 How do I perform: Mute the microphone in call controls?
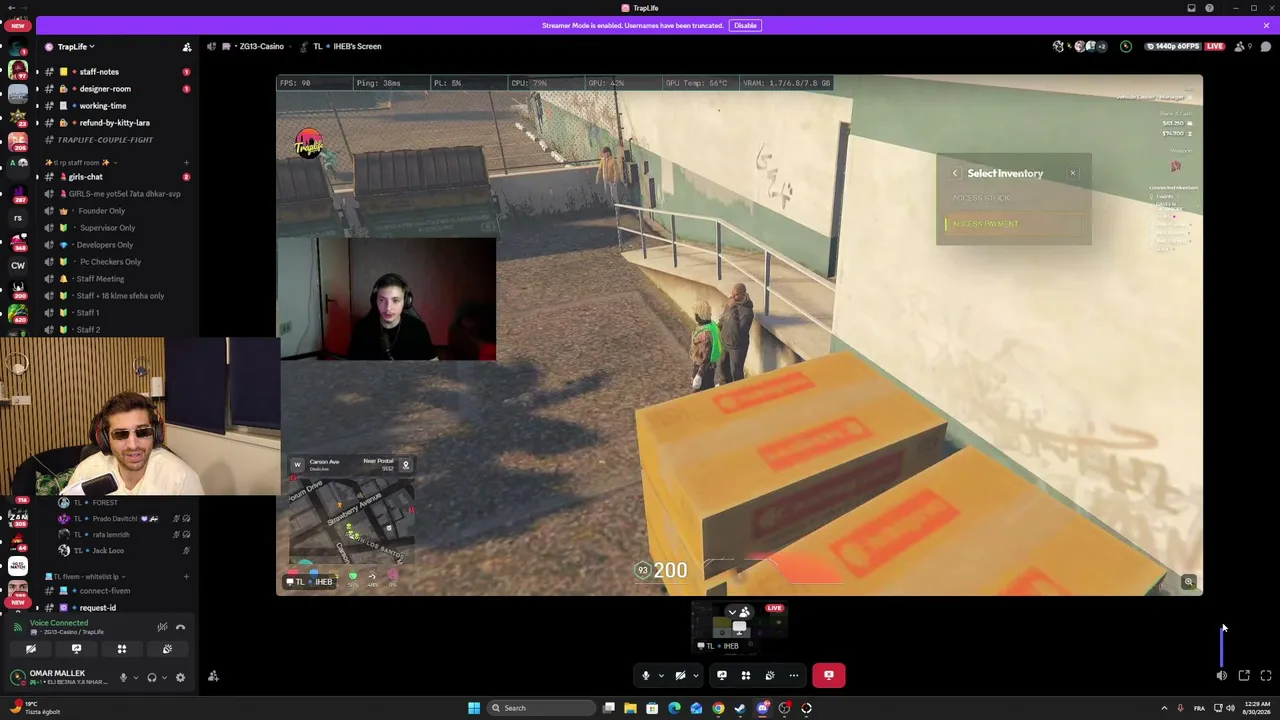(x=646, y=675)
